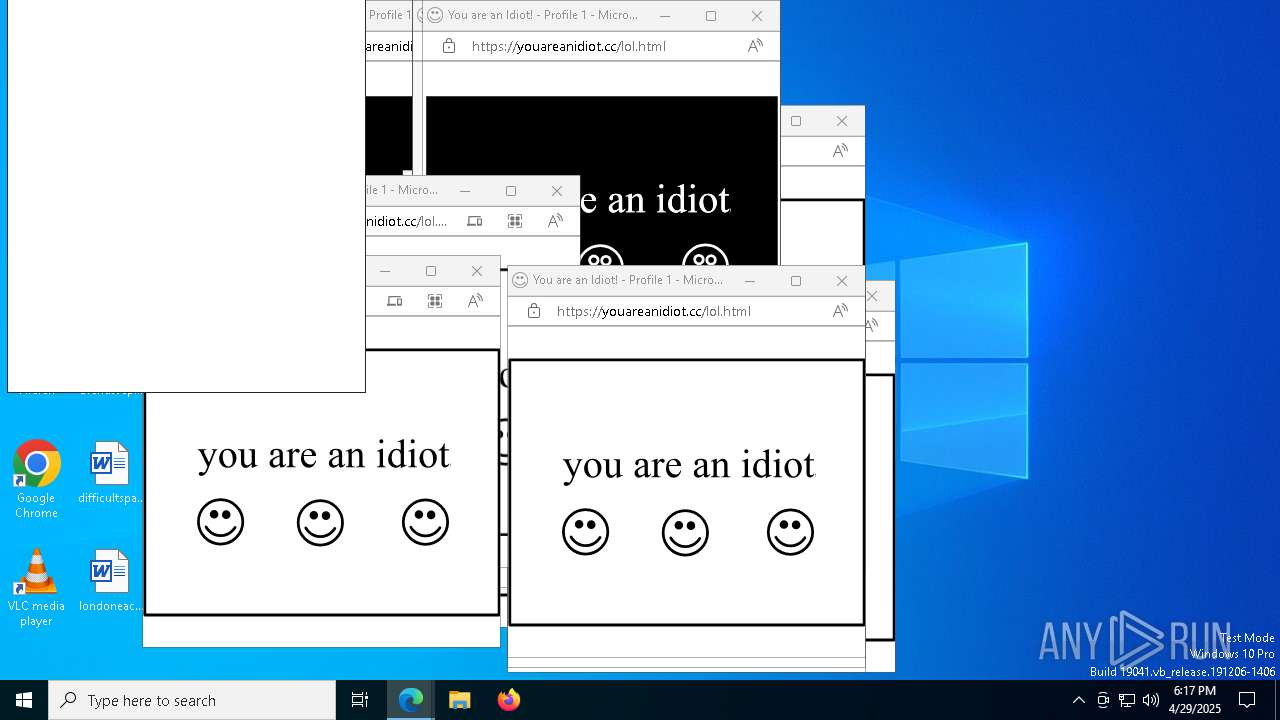The image size is (1280, 720).
Task: Click device icon in window above left idiot page
Action: coord(395,301)
